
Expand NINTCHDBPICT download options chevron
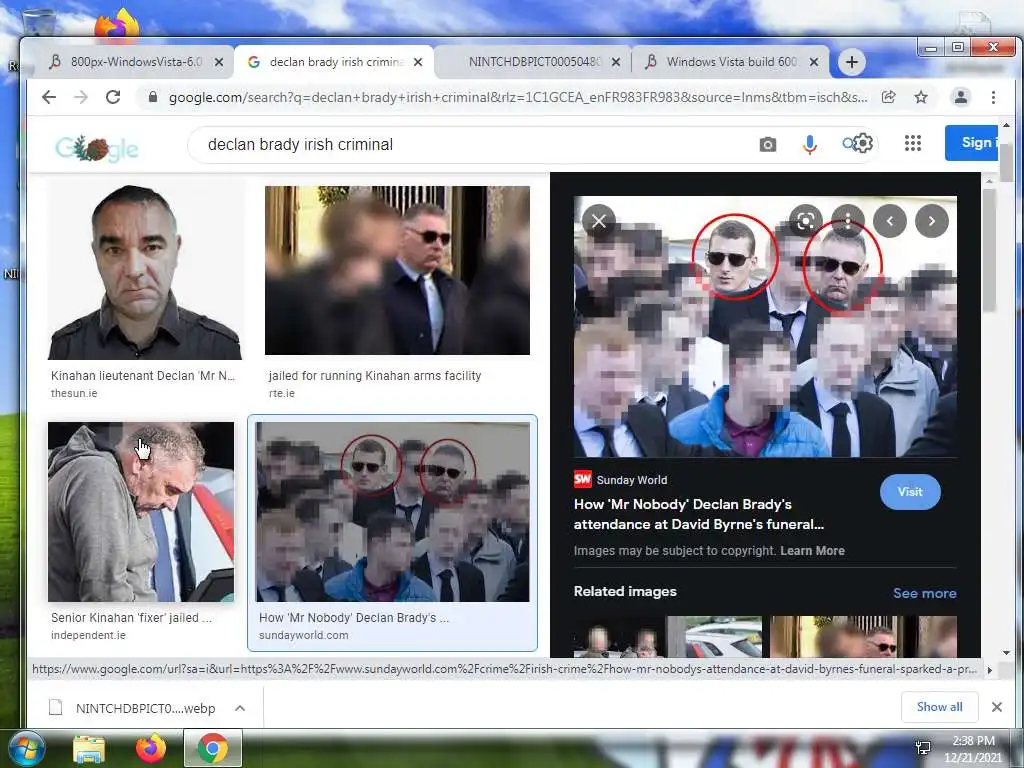(240, 708)
